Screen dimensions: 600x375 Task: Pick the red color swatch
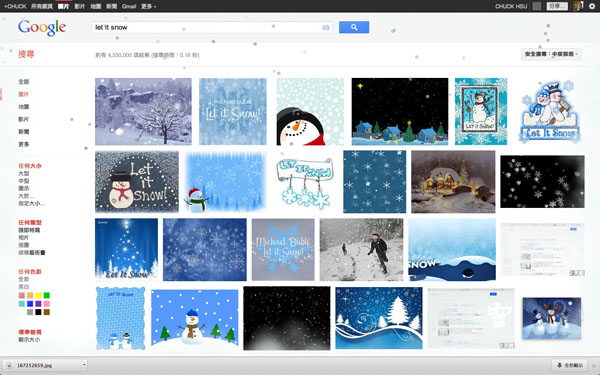21,295
